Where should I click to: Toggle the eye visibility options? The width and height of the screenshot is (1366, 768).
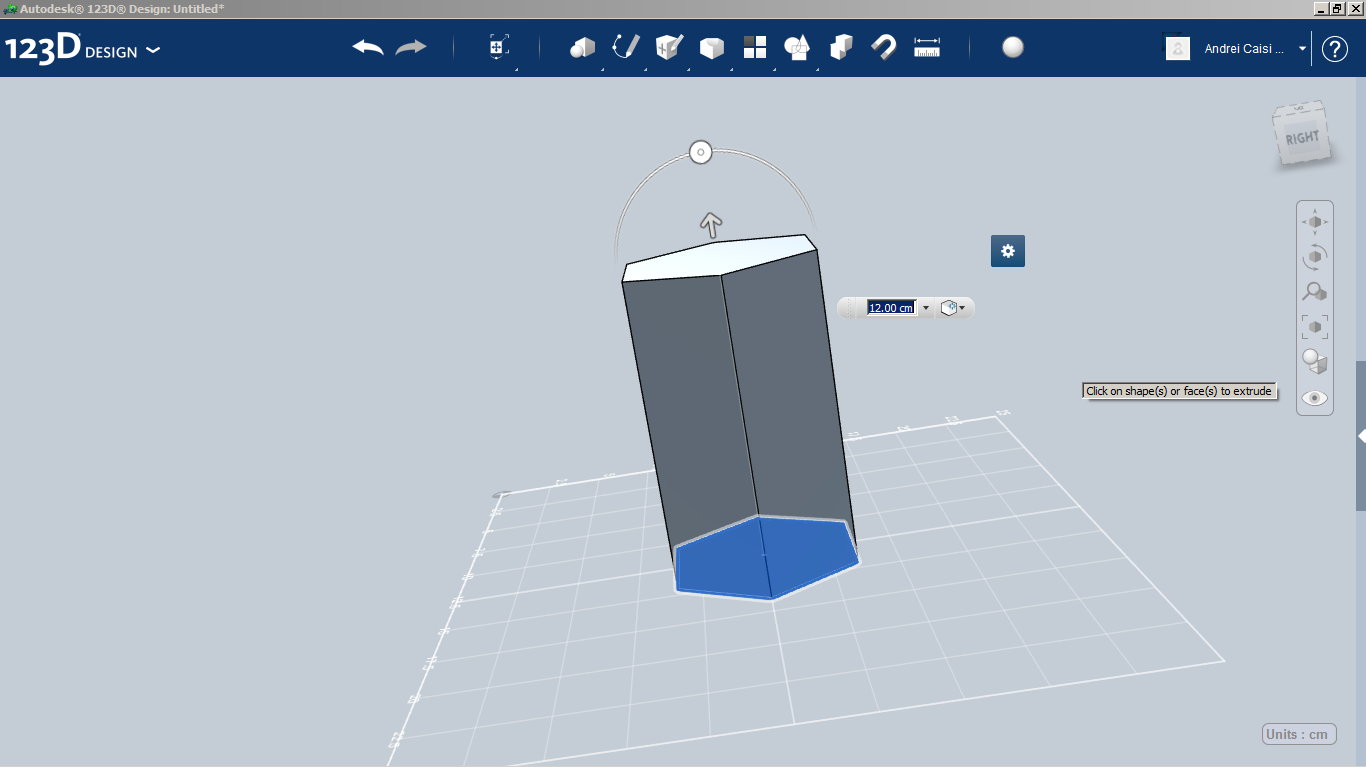tap(1315, 398)
